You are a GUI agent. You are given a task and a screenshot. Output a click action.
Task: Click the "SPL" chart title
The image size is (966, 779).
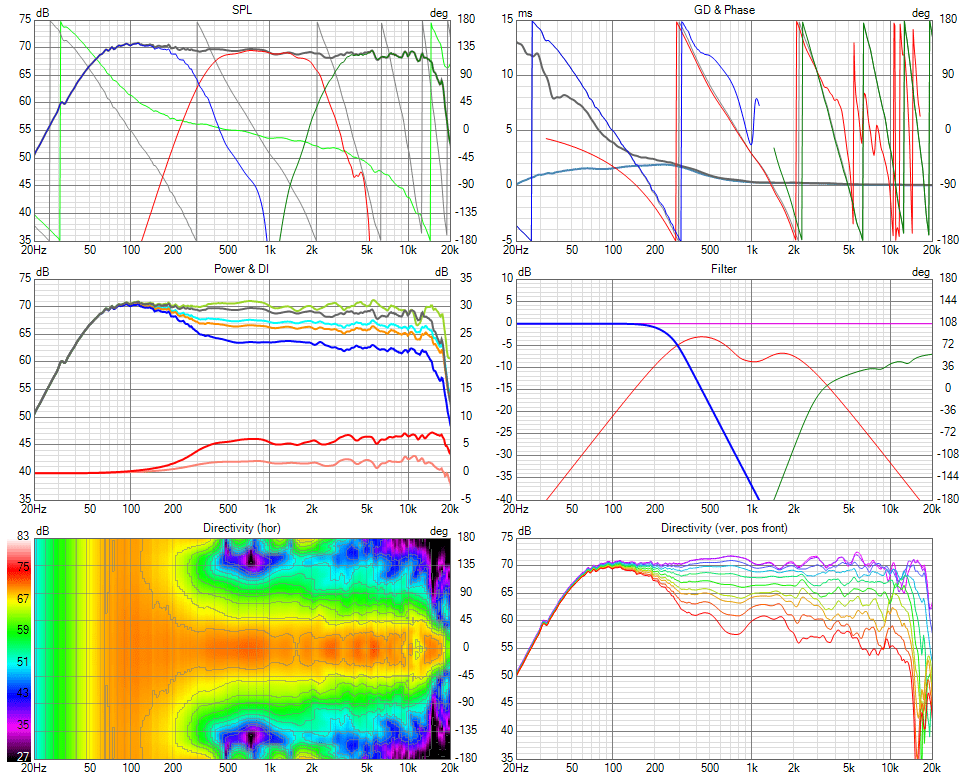tap(242, 10)
